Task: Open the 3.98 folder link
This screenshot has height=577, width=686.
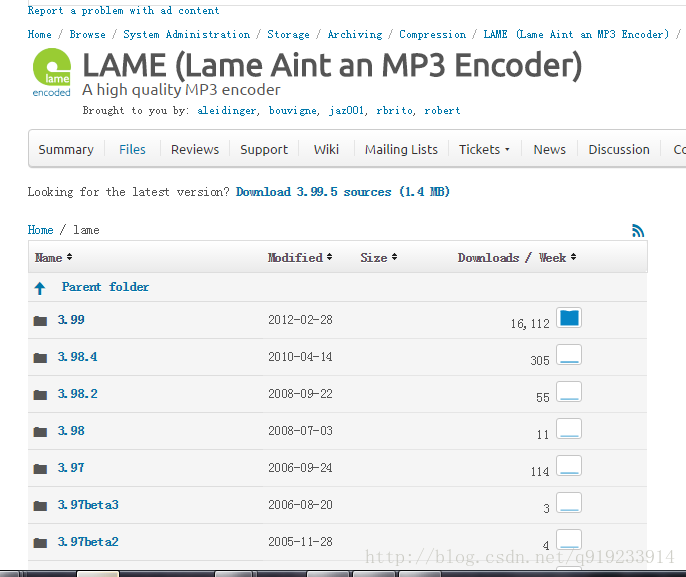Action: click(x=71, y=431)
